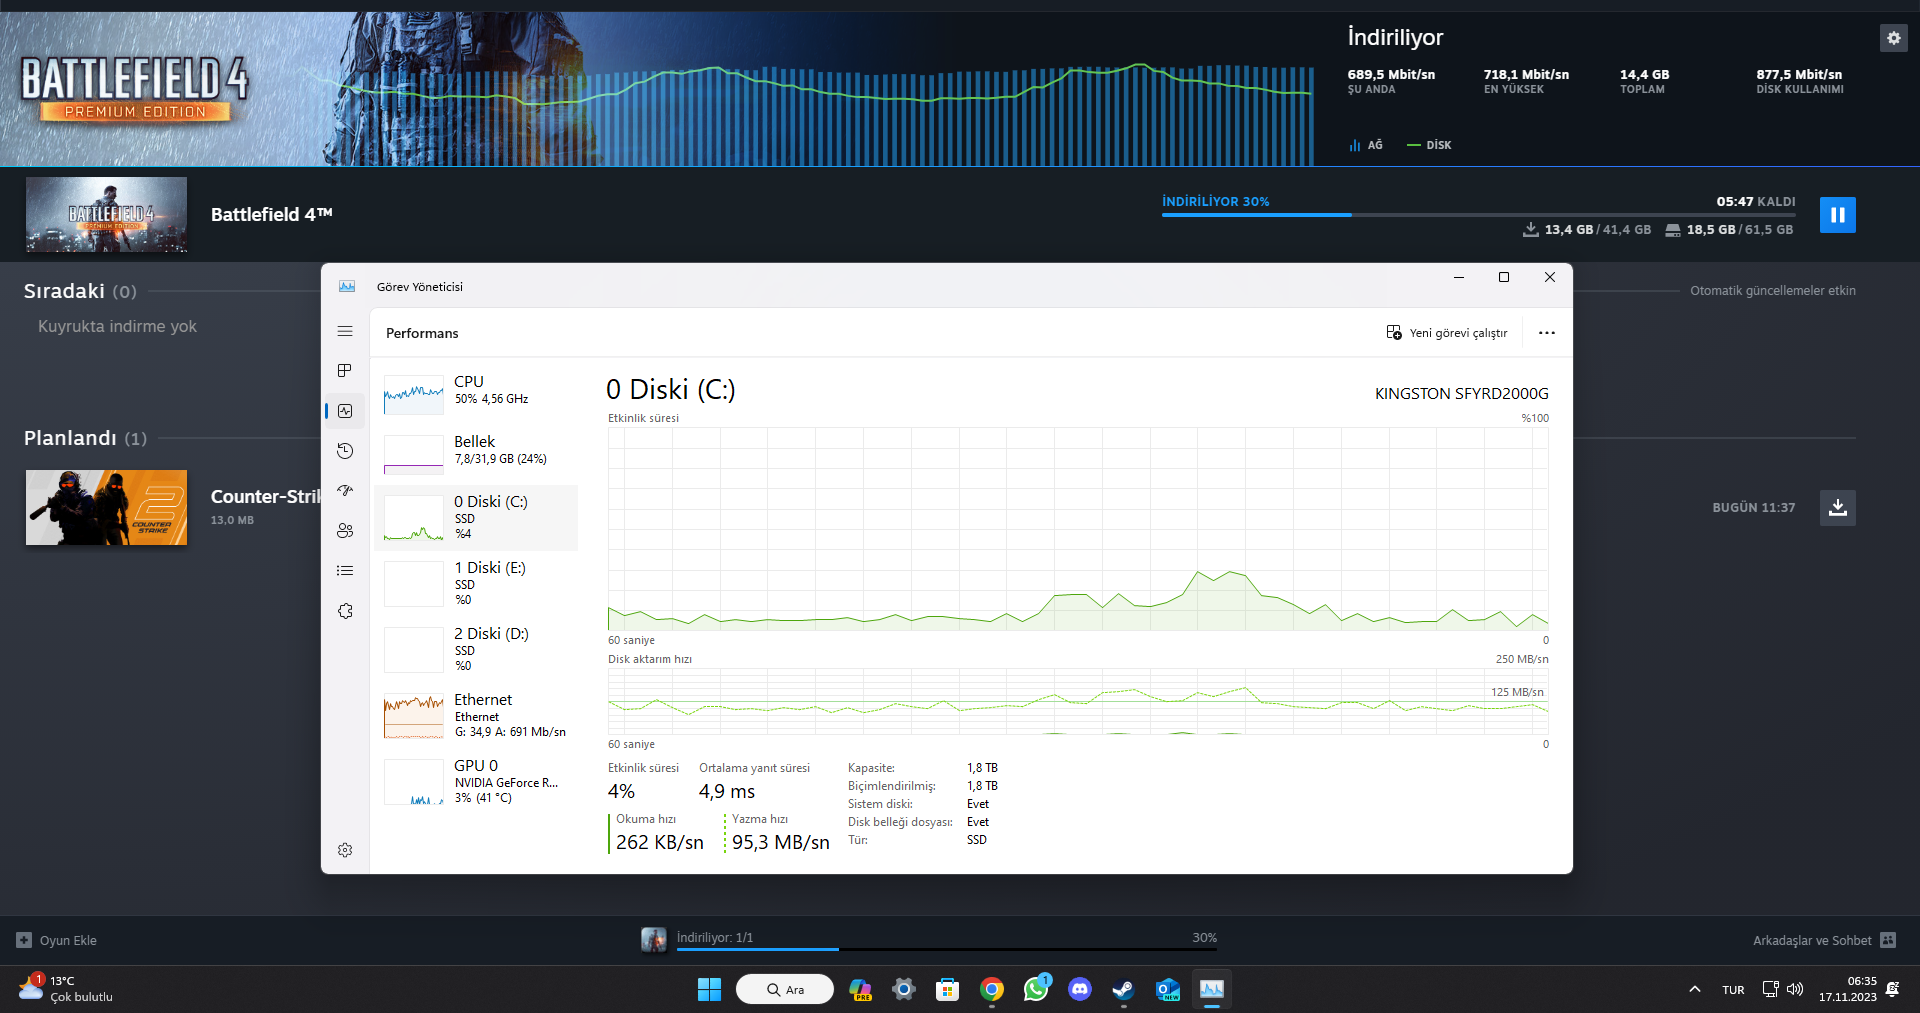Open WhatsApp from taskbar
1920x1013 pixels.
coord(1036,990)
